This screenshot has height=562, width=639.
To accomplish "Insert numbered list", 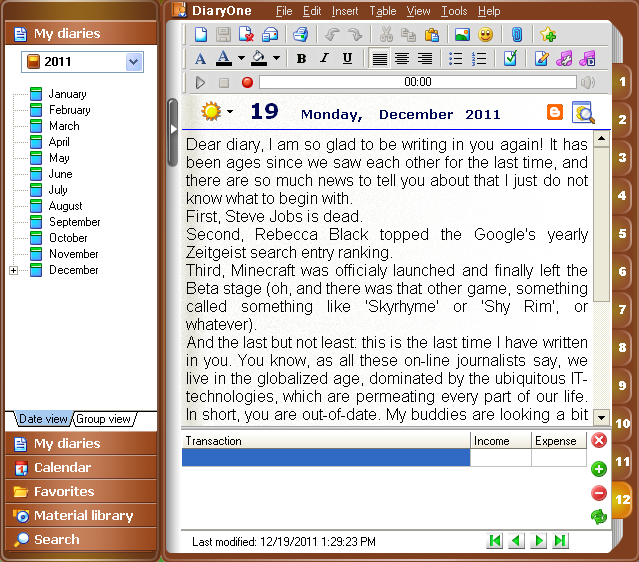I will pyautogui.click(x=478, y=59).
